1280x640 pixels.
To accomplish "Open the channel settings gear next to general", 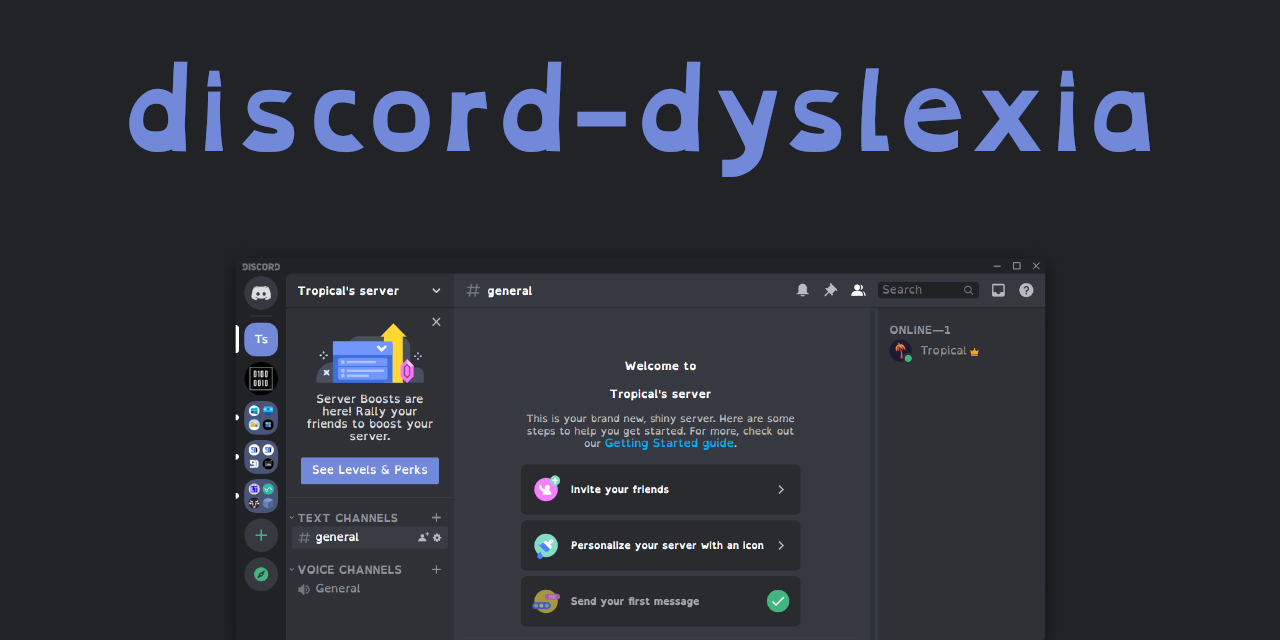I will point(436,537).
